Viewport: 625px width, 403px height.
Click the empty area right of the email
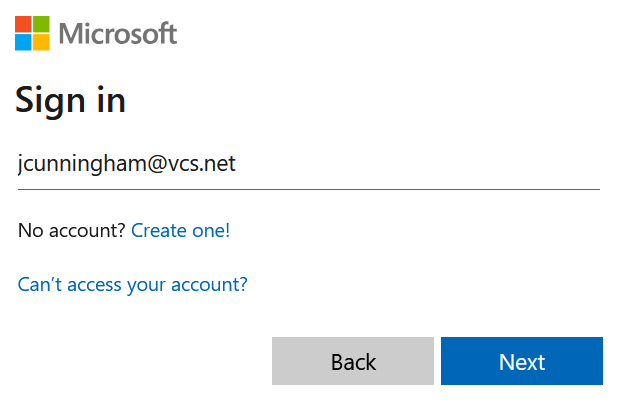[420, 164]
